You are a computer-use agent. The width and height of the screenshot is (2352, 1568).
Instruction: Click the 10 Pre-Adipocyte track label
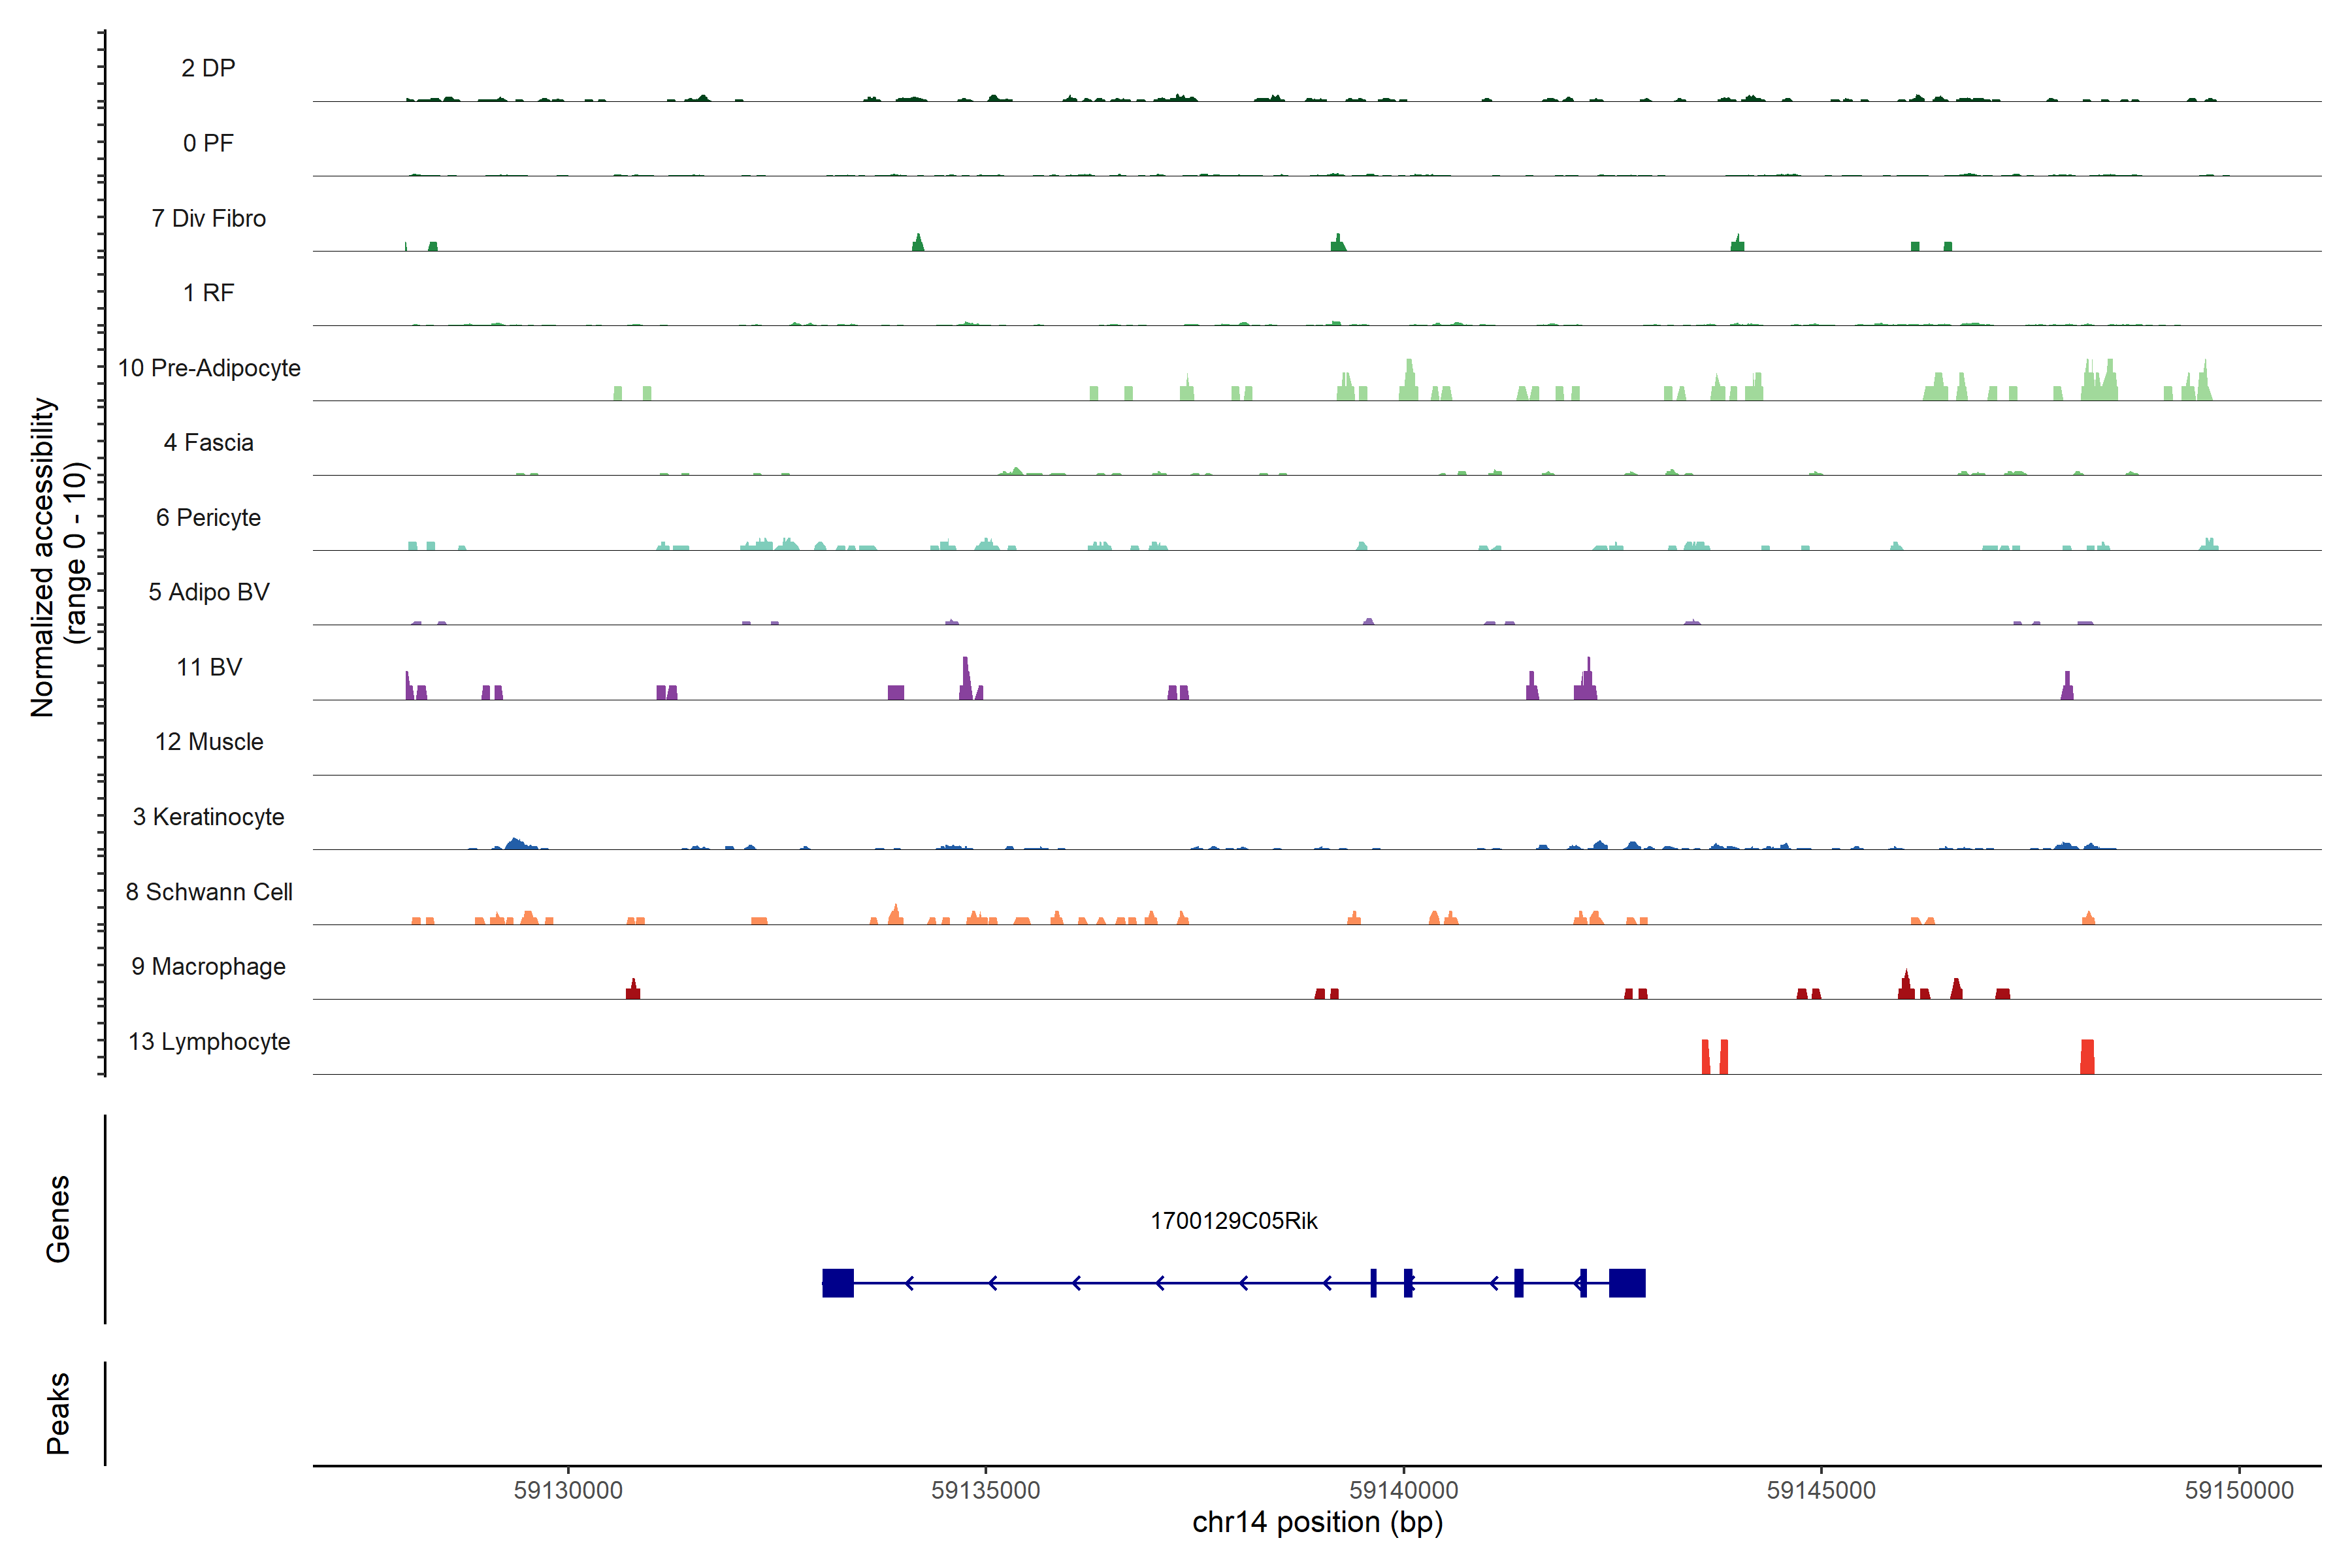click(x=209, y=368)
